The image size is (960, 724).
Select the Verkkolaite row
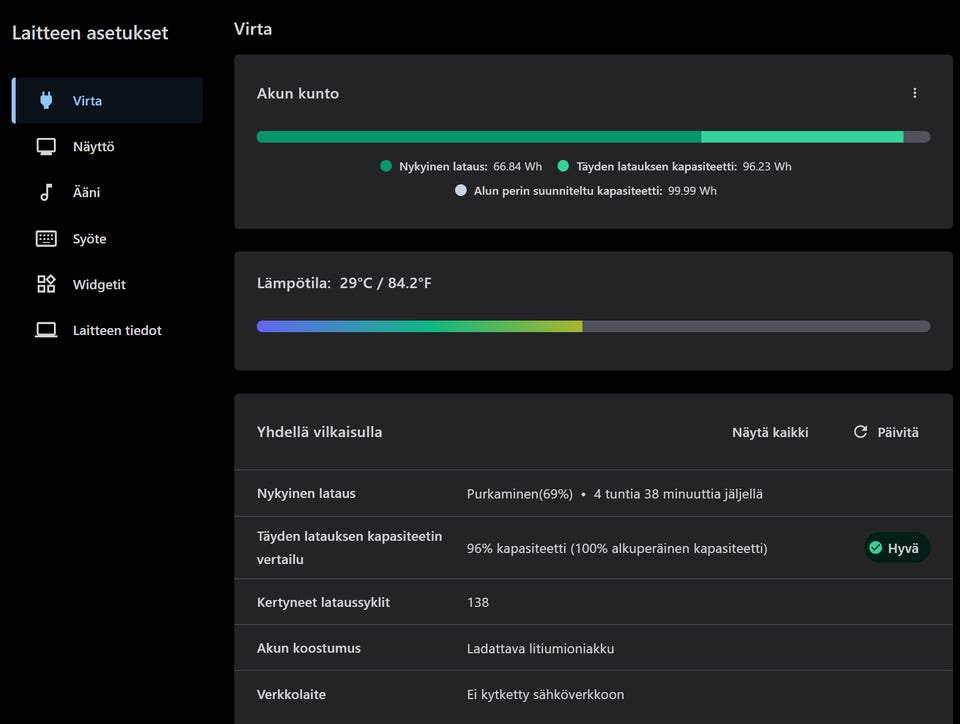[x=593, y=694]
